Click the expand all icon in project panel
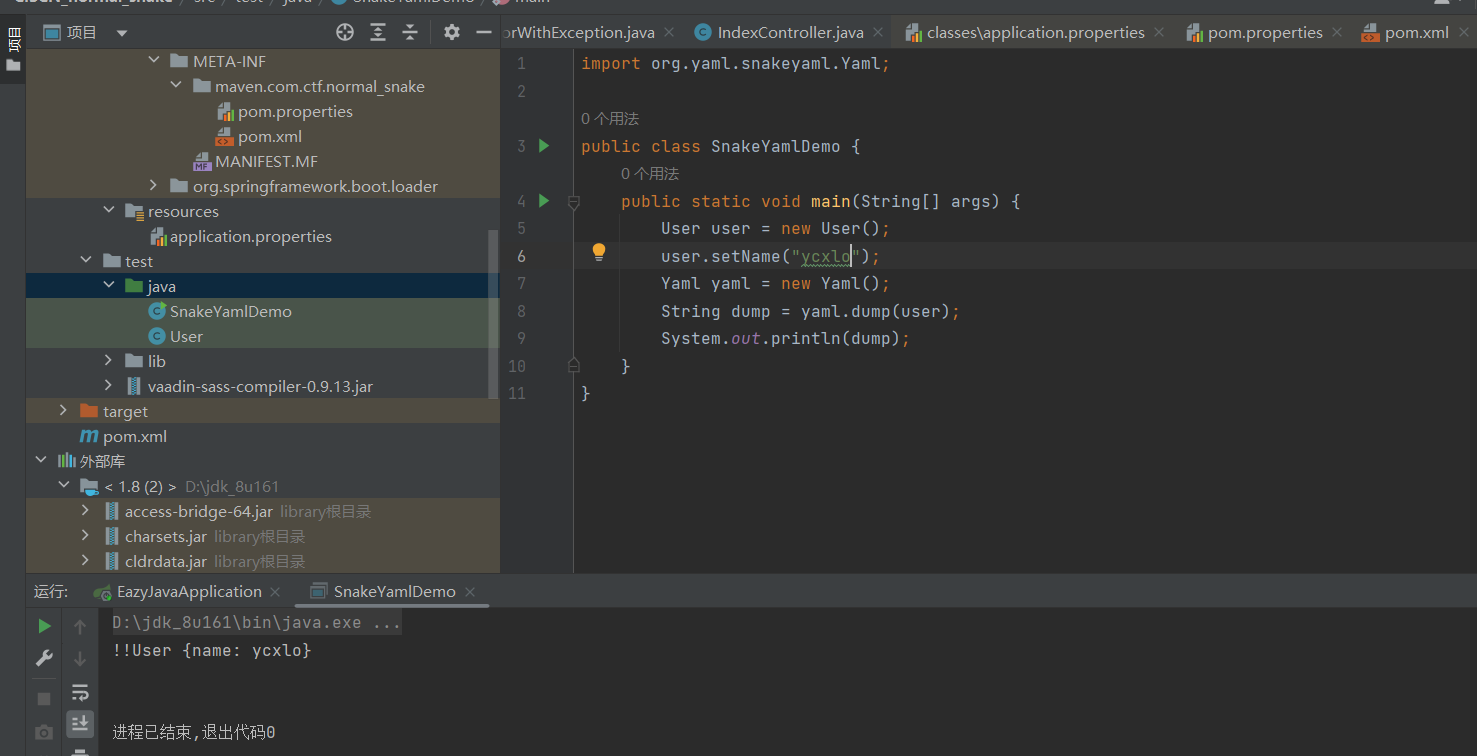The image size is (1477, 756). [378, 33]
